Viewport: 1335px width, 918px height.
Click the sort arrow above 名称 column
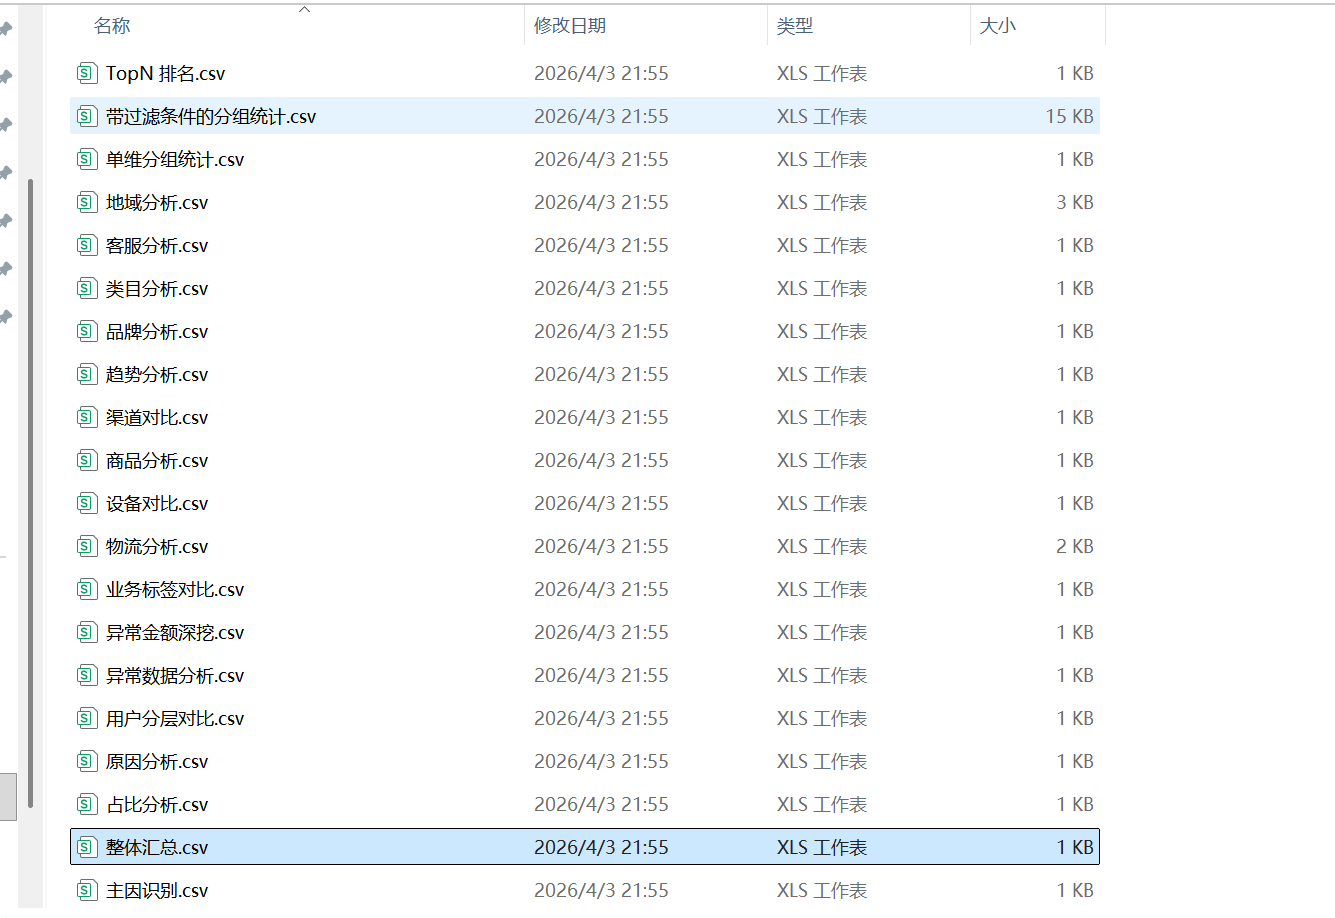[x=305, y=10]
